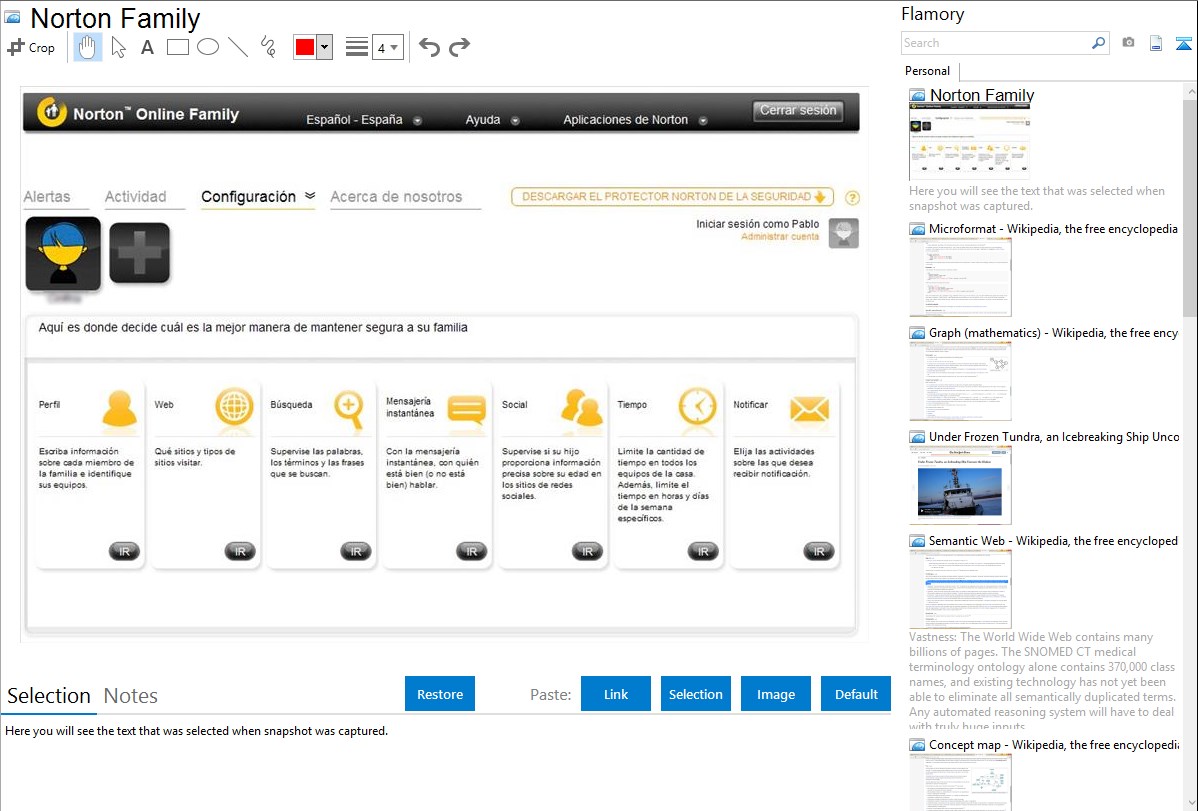This screenshot has height=811, width=1198.
Task: Choose the freehand scribble tool
Action: [268, 47]
